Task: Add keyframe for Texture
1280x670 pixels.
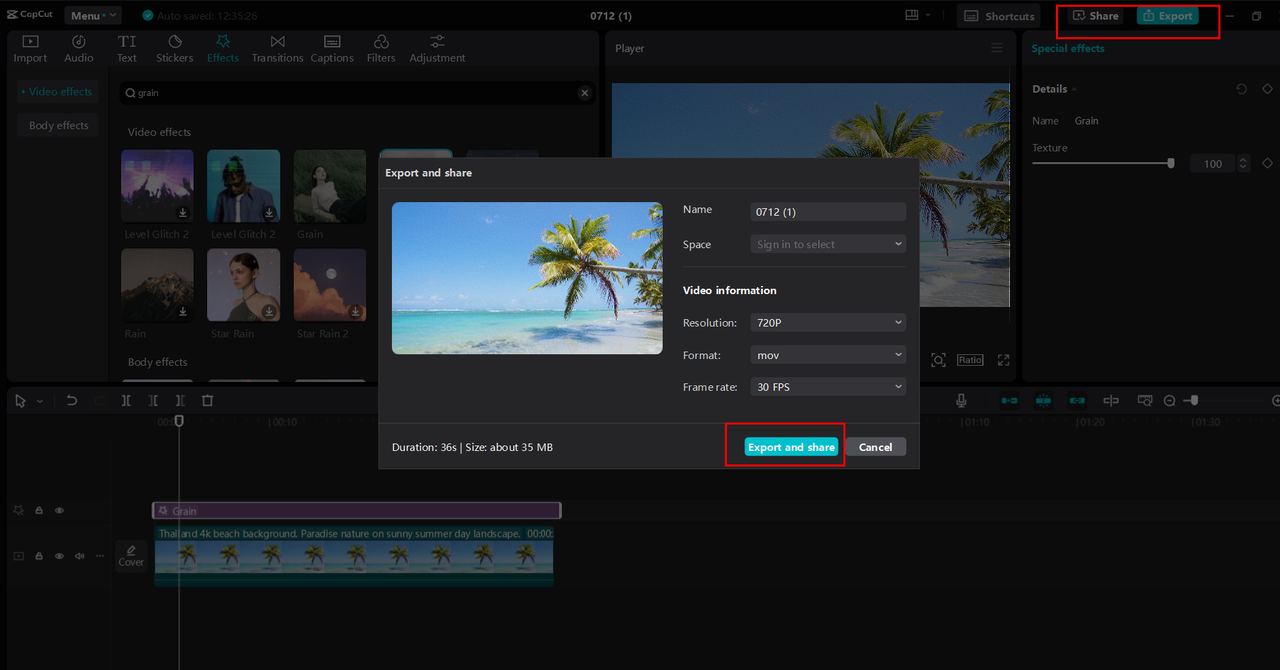Action: [1267, 163]
